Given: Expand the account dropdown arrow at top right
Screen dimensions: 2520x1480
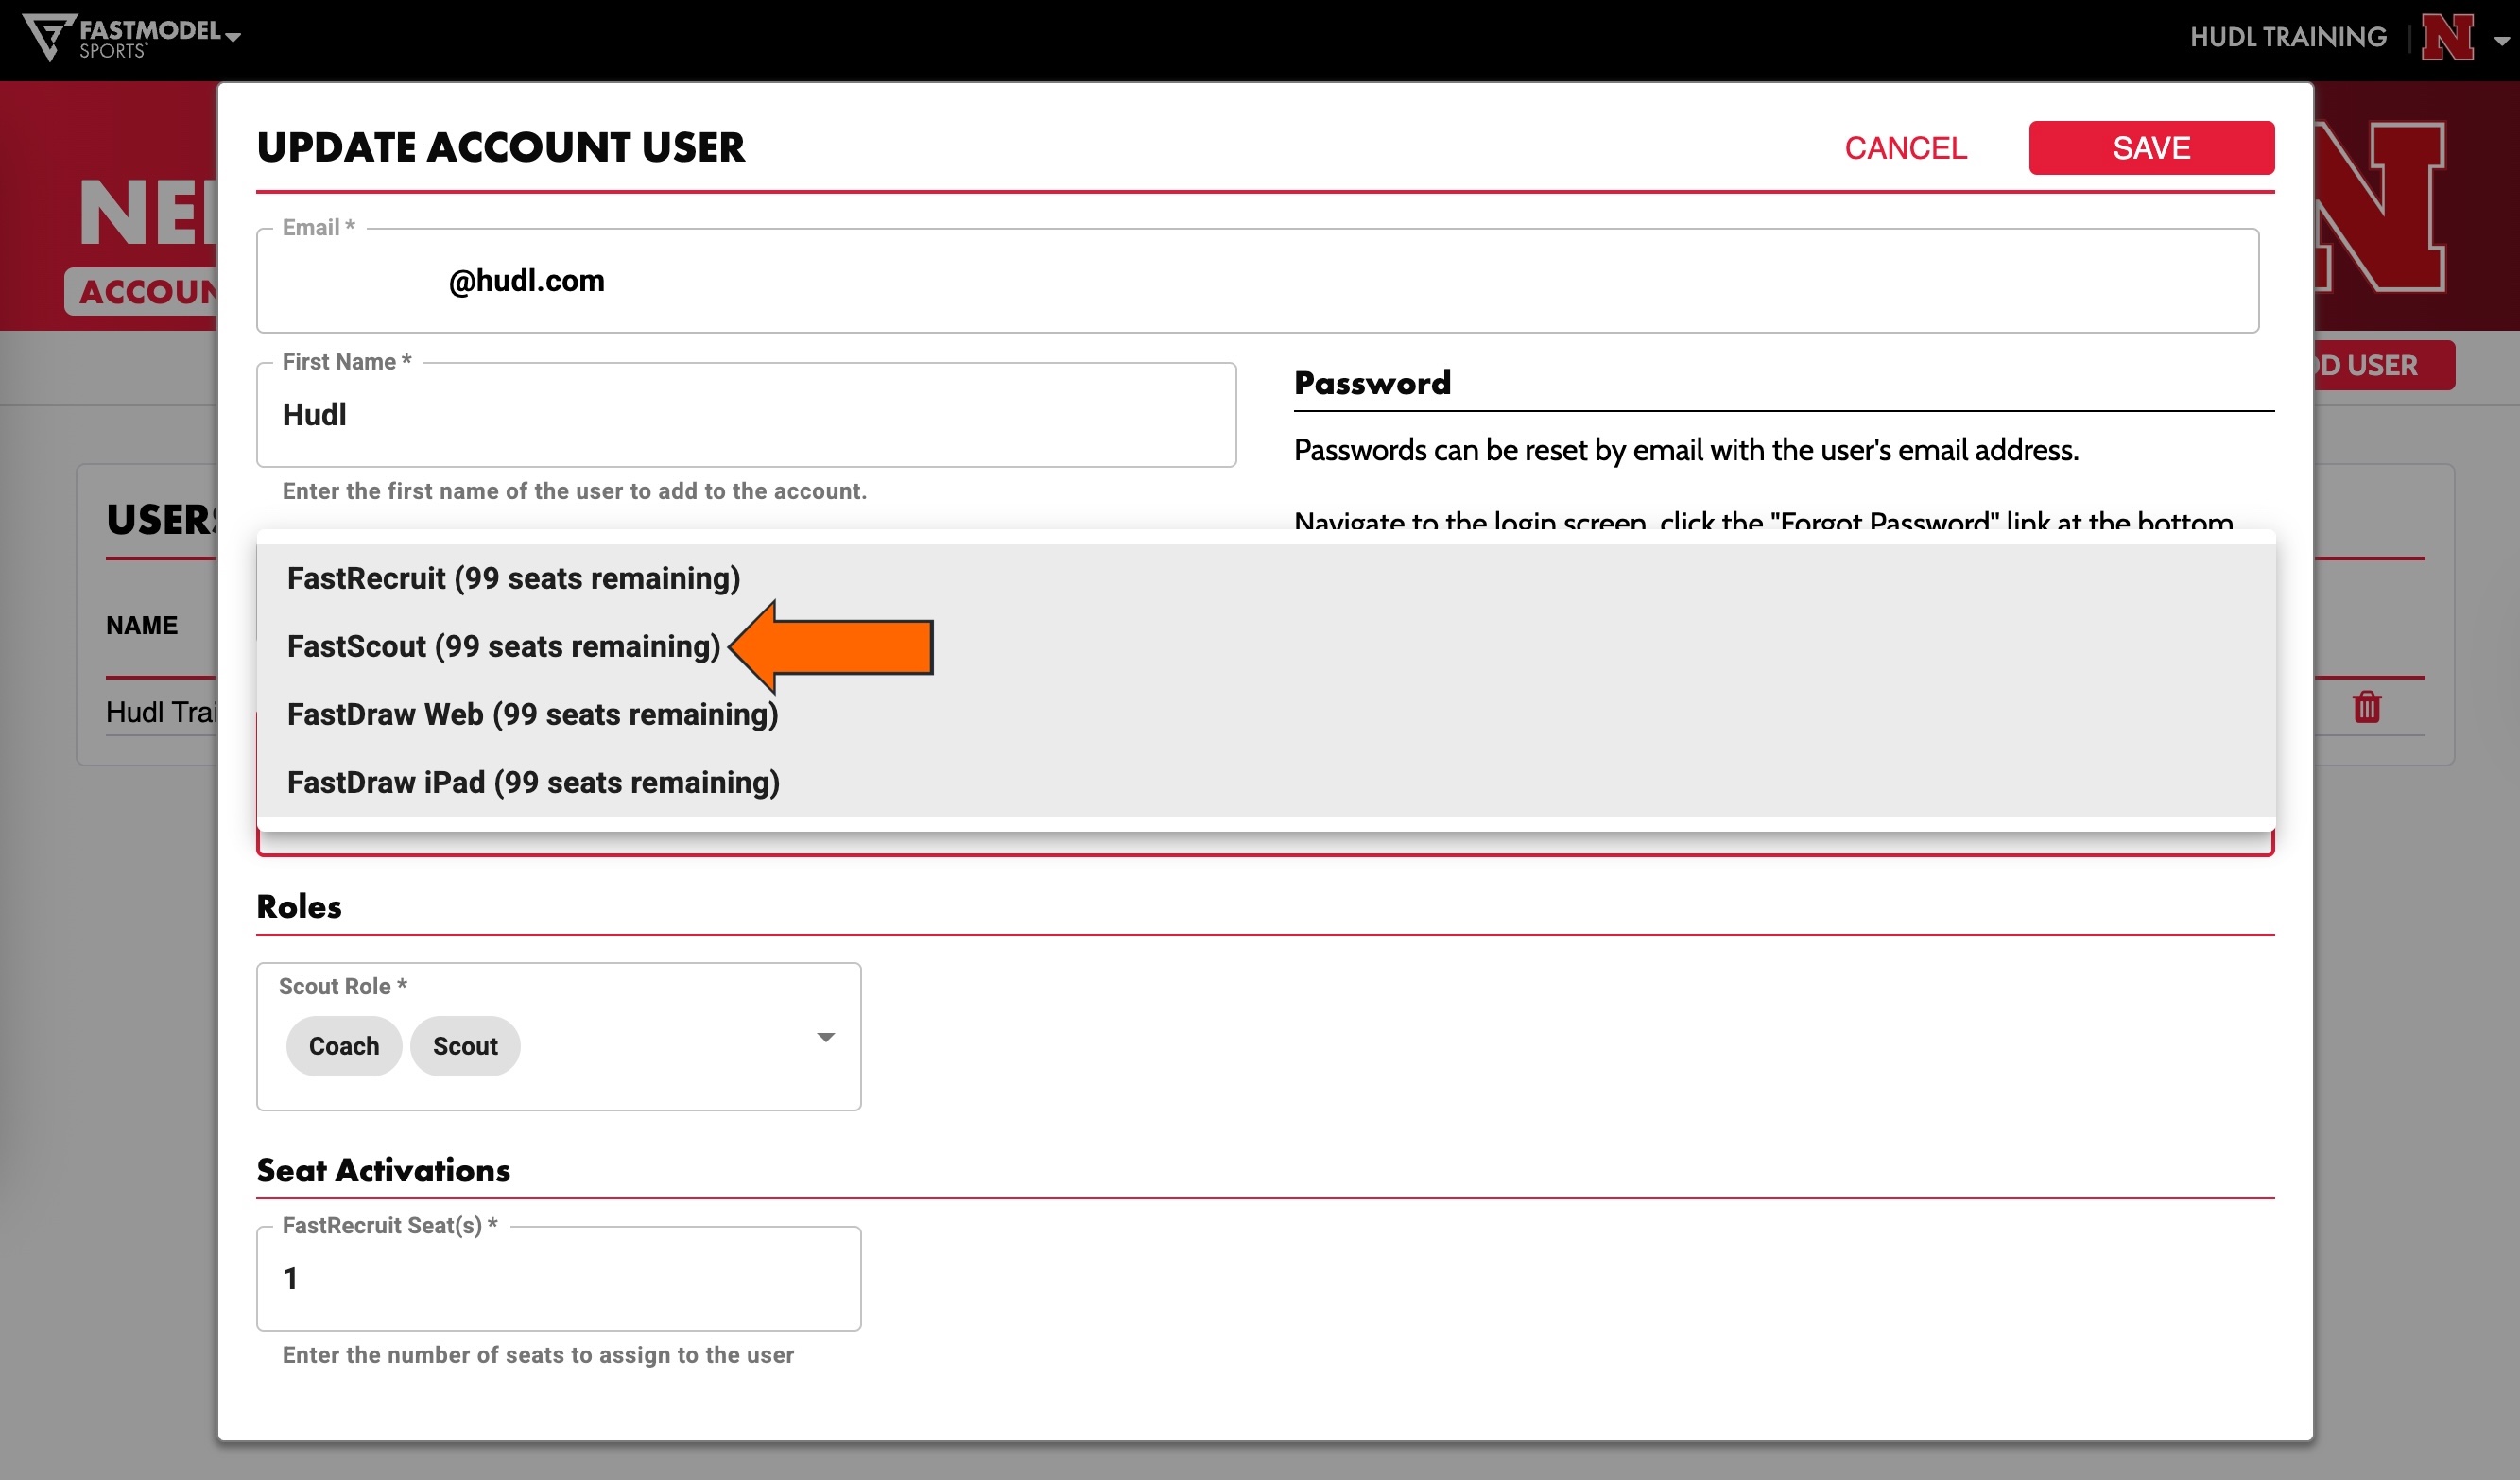Looking at the screenshot, I should (x=2502, y=41).
